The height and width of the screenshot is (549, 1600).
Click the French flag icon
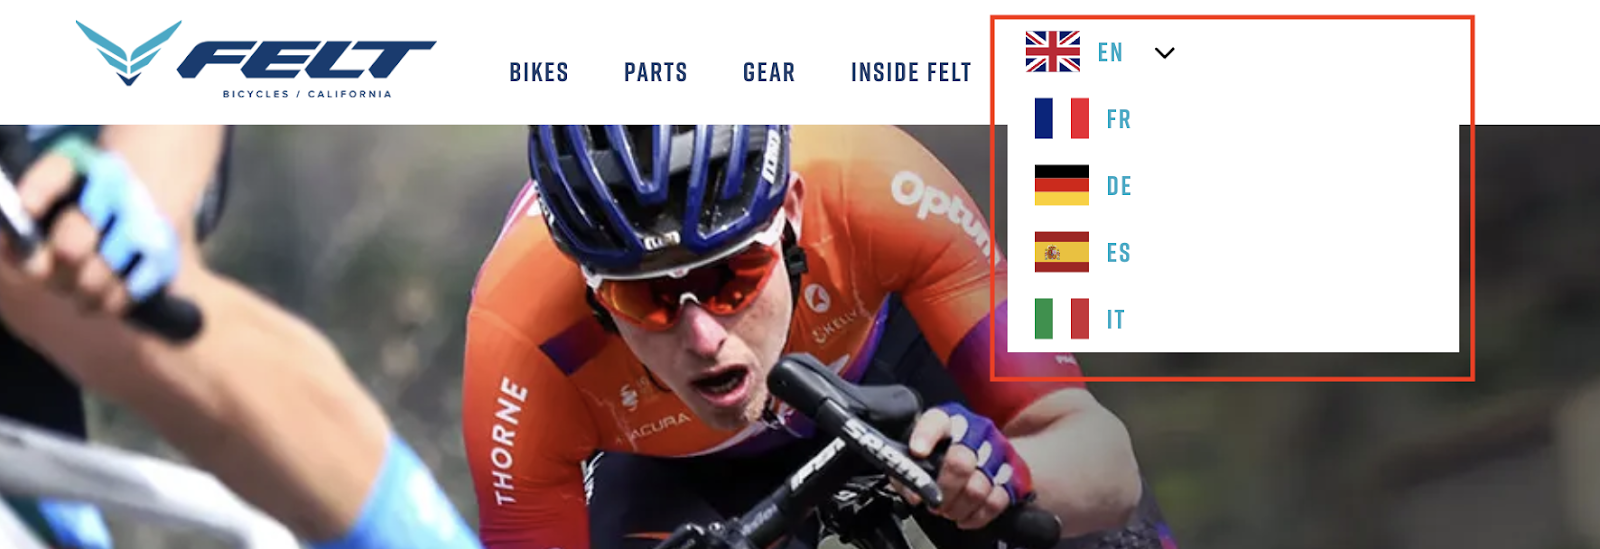[1062, 118]
